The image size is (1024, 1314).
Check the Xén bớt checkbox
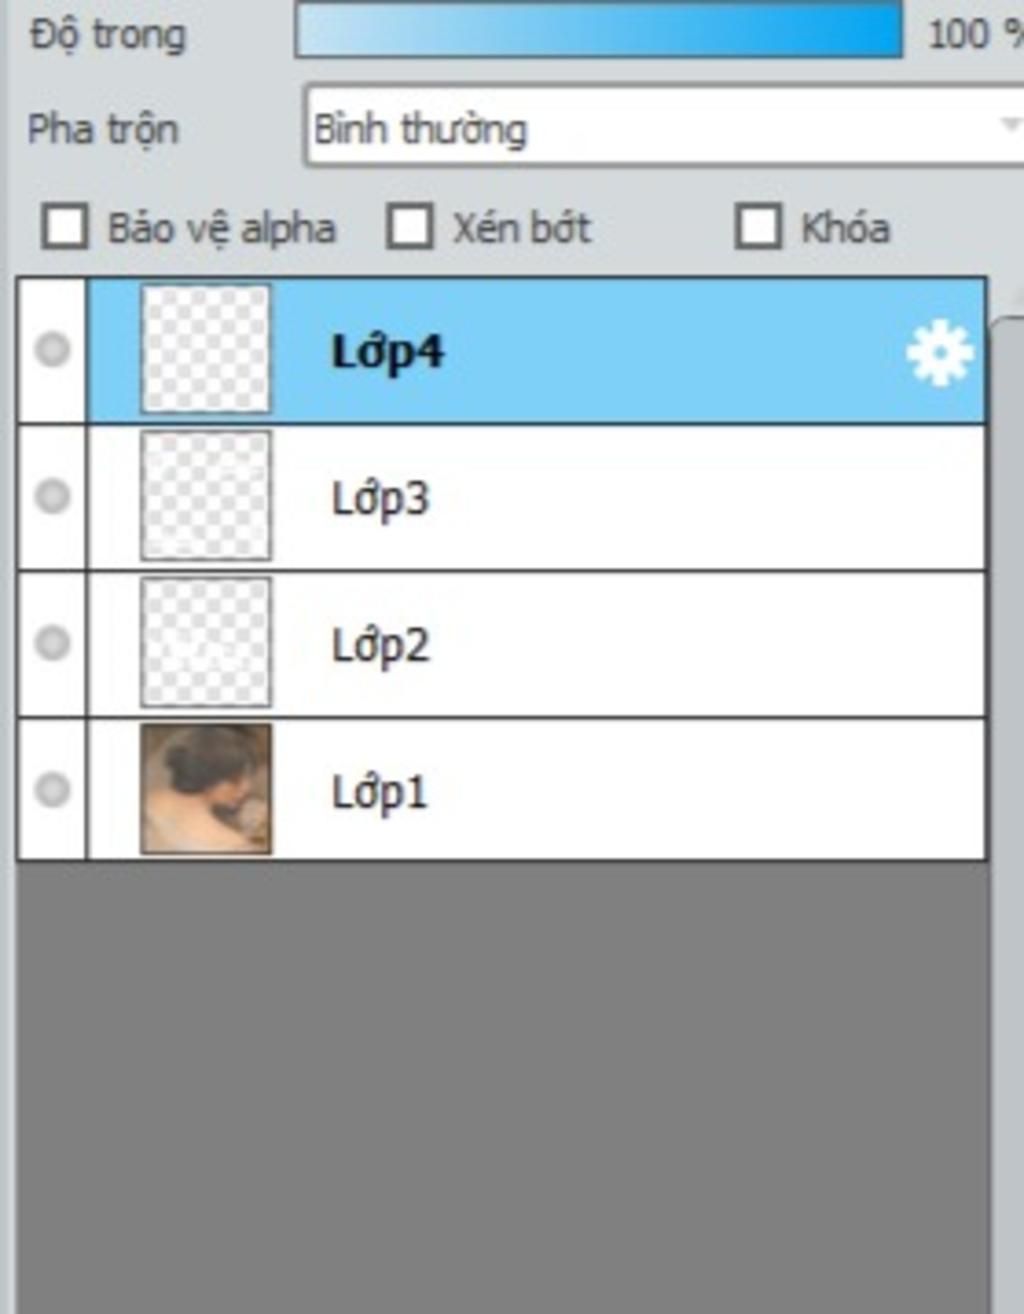tap(410, 226)
